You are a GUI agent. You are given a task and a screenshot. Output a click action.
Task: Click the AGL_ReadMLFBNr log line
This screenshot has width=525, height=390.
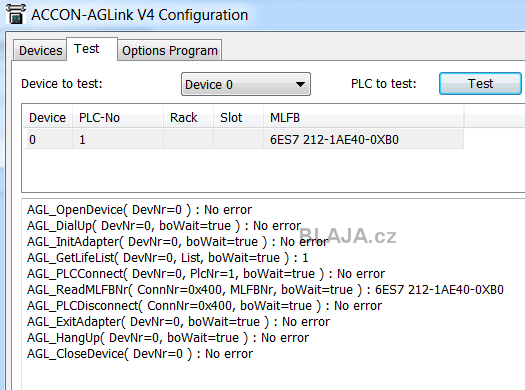[265, 290]
